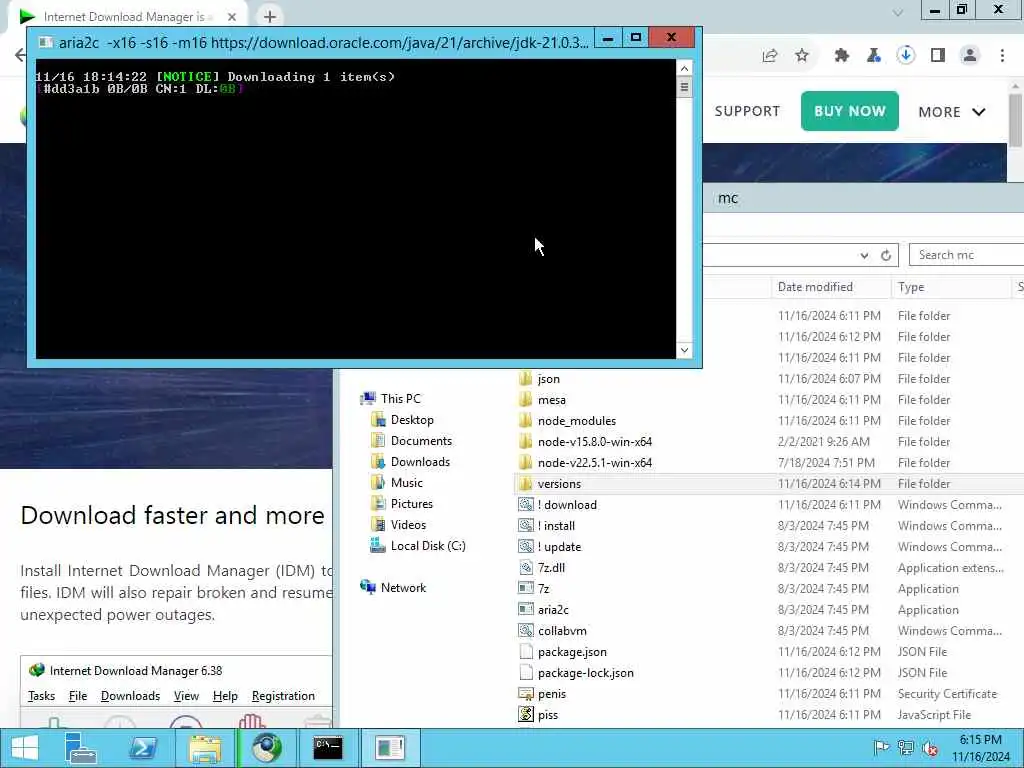Select the package.json file
The image size is (1024, 768).
572,652
